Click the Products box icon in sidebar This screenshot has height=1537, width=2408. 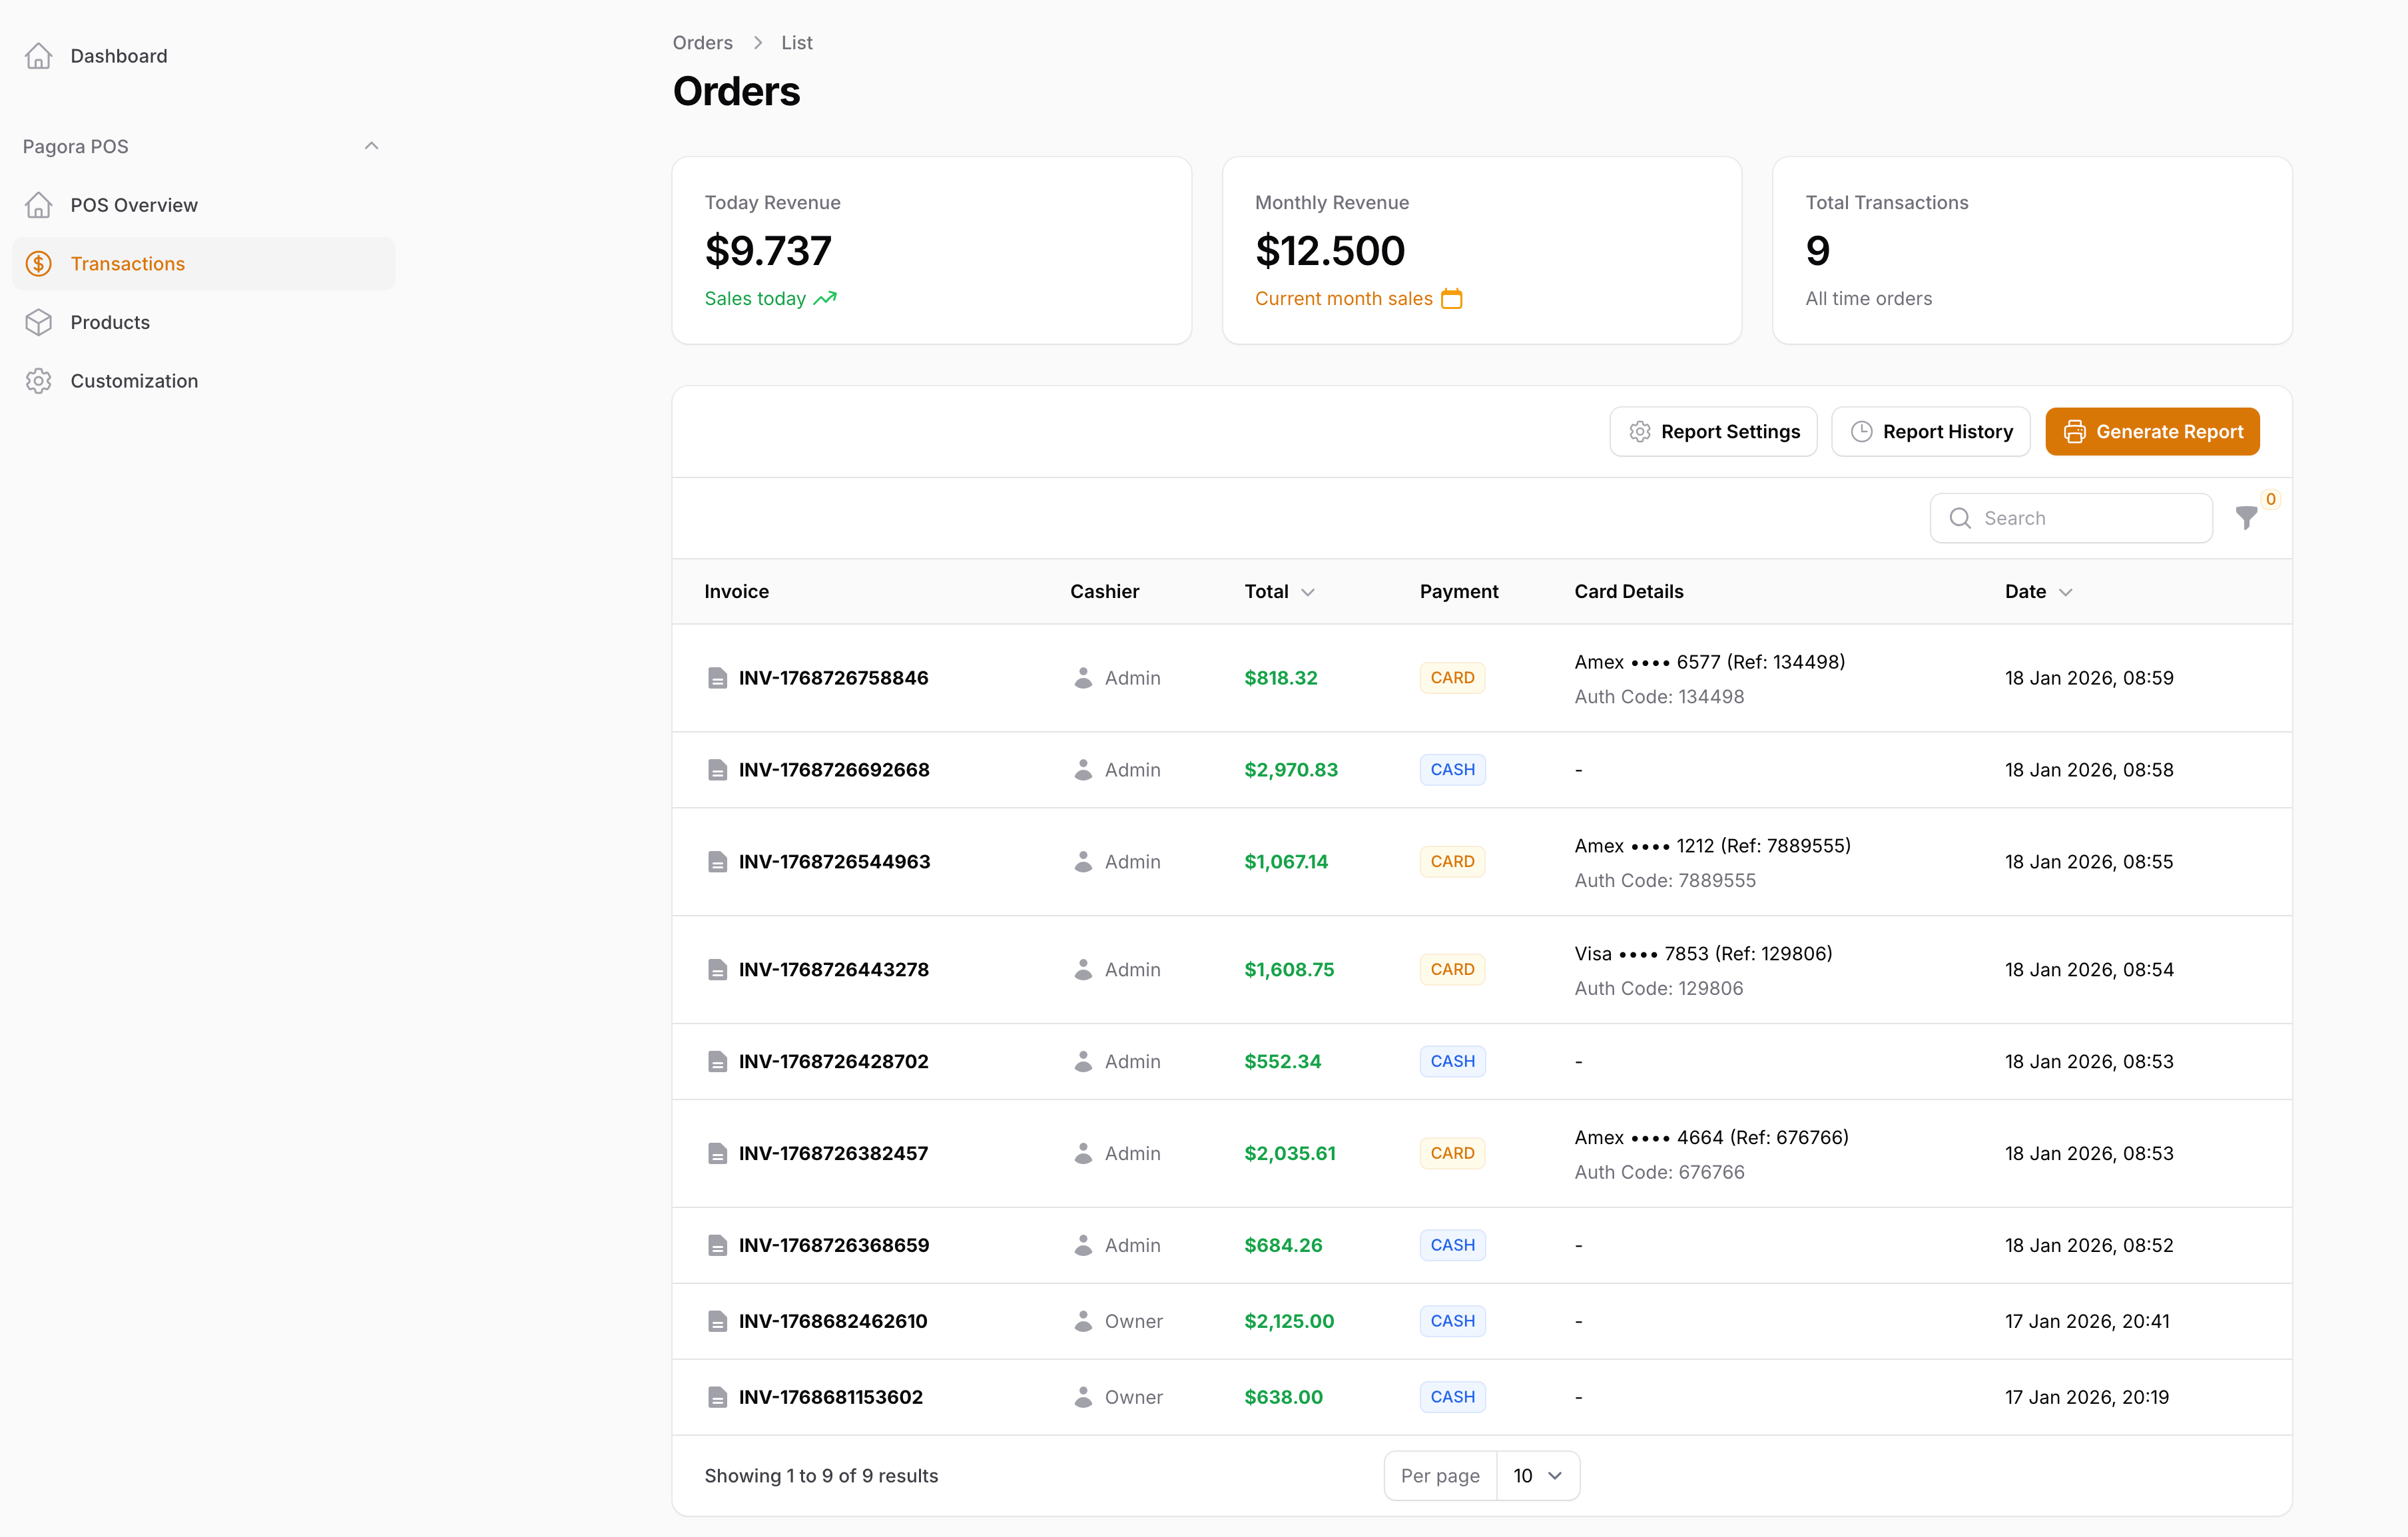point(38,322)
